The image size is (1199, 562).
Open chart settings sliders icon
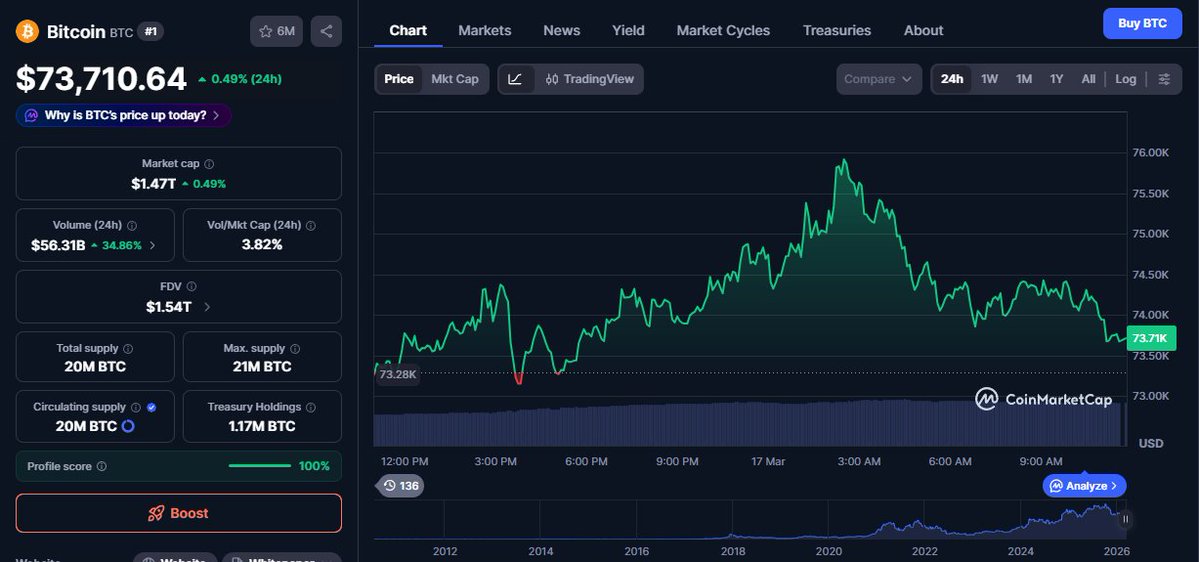point(1165,80)
